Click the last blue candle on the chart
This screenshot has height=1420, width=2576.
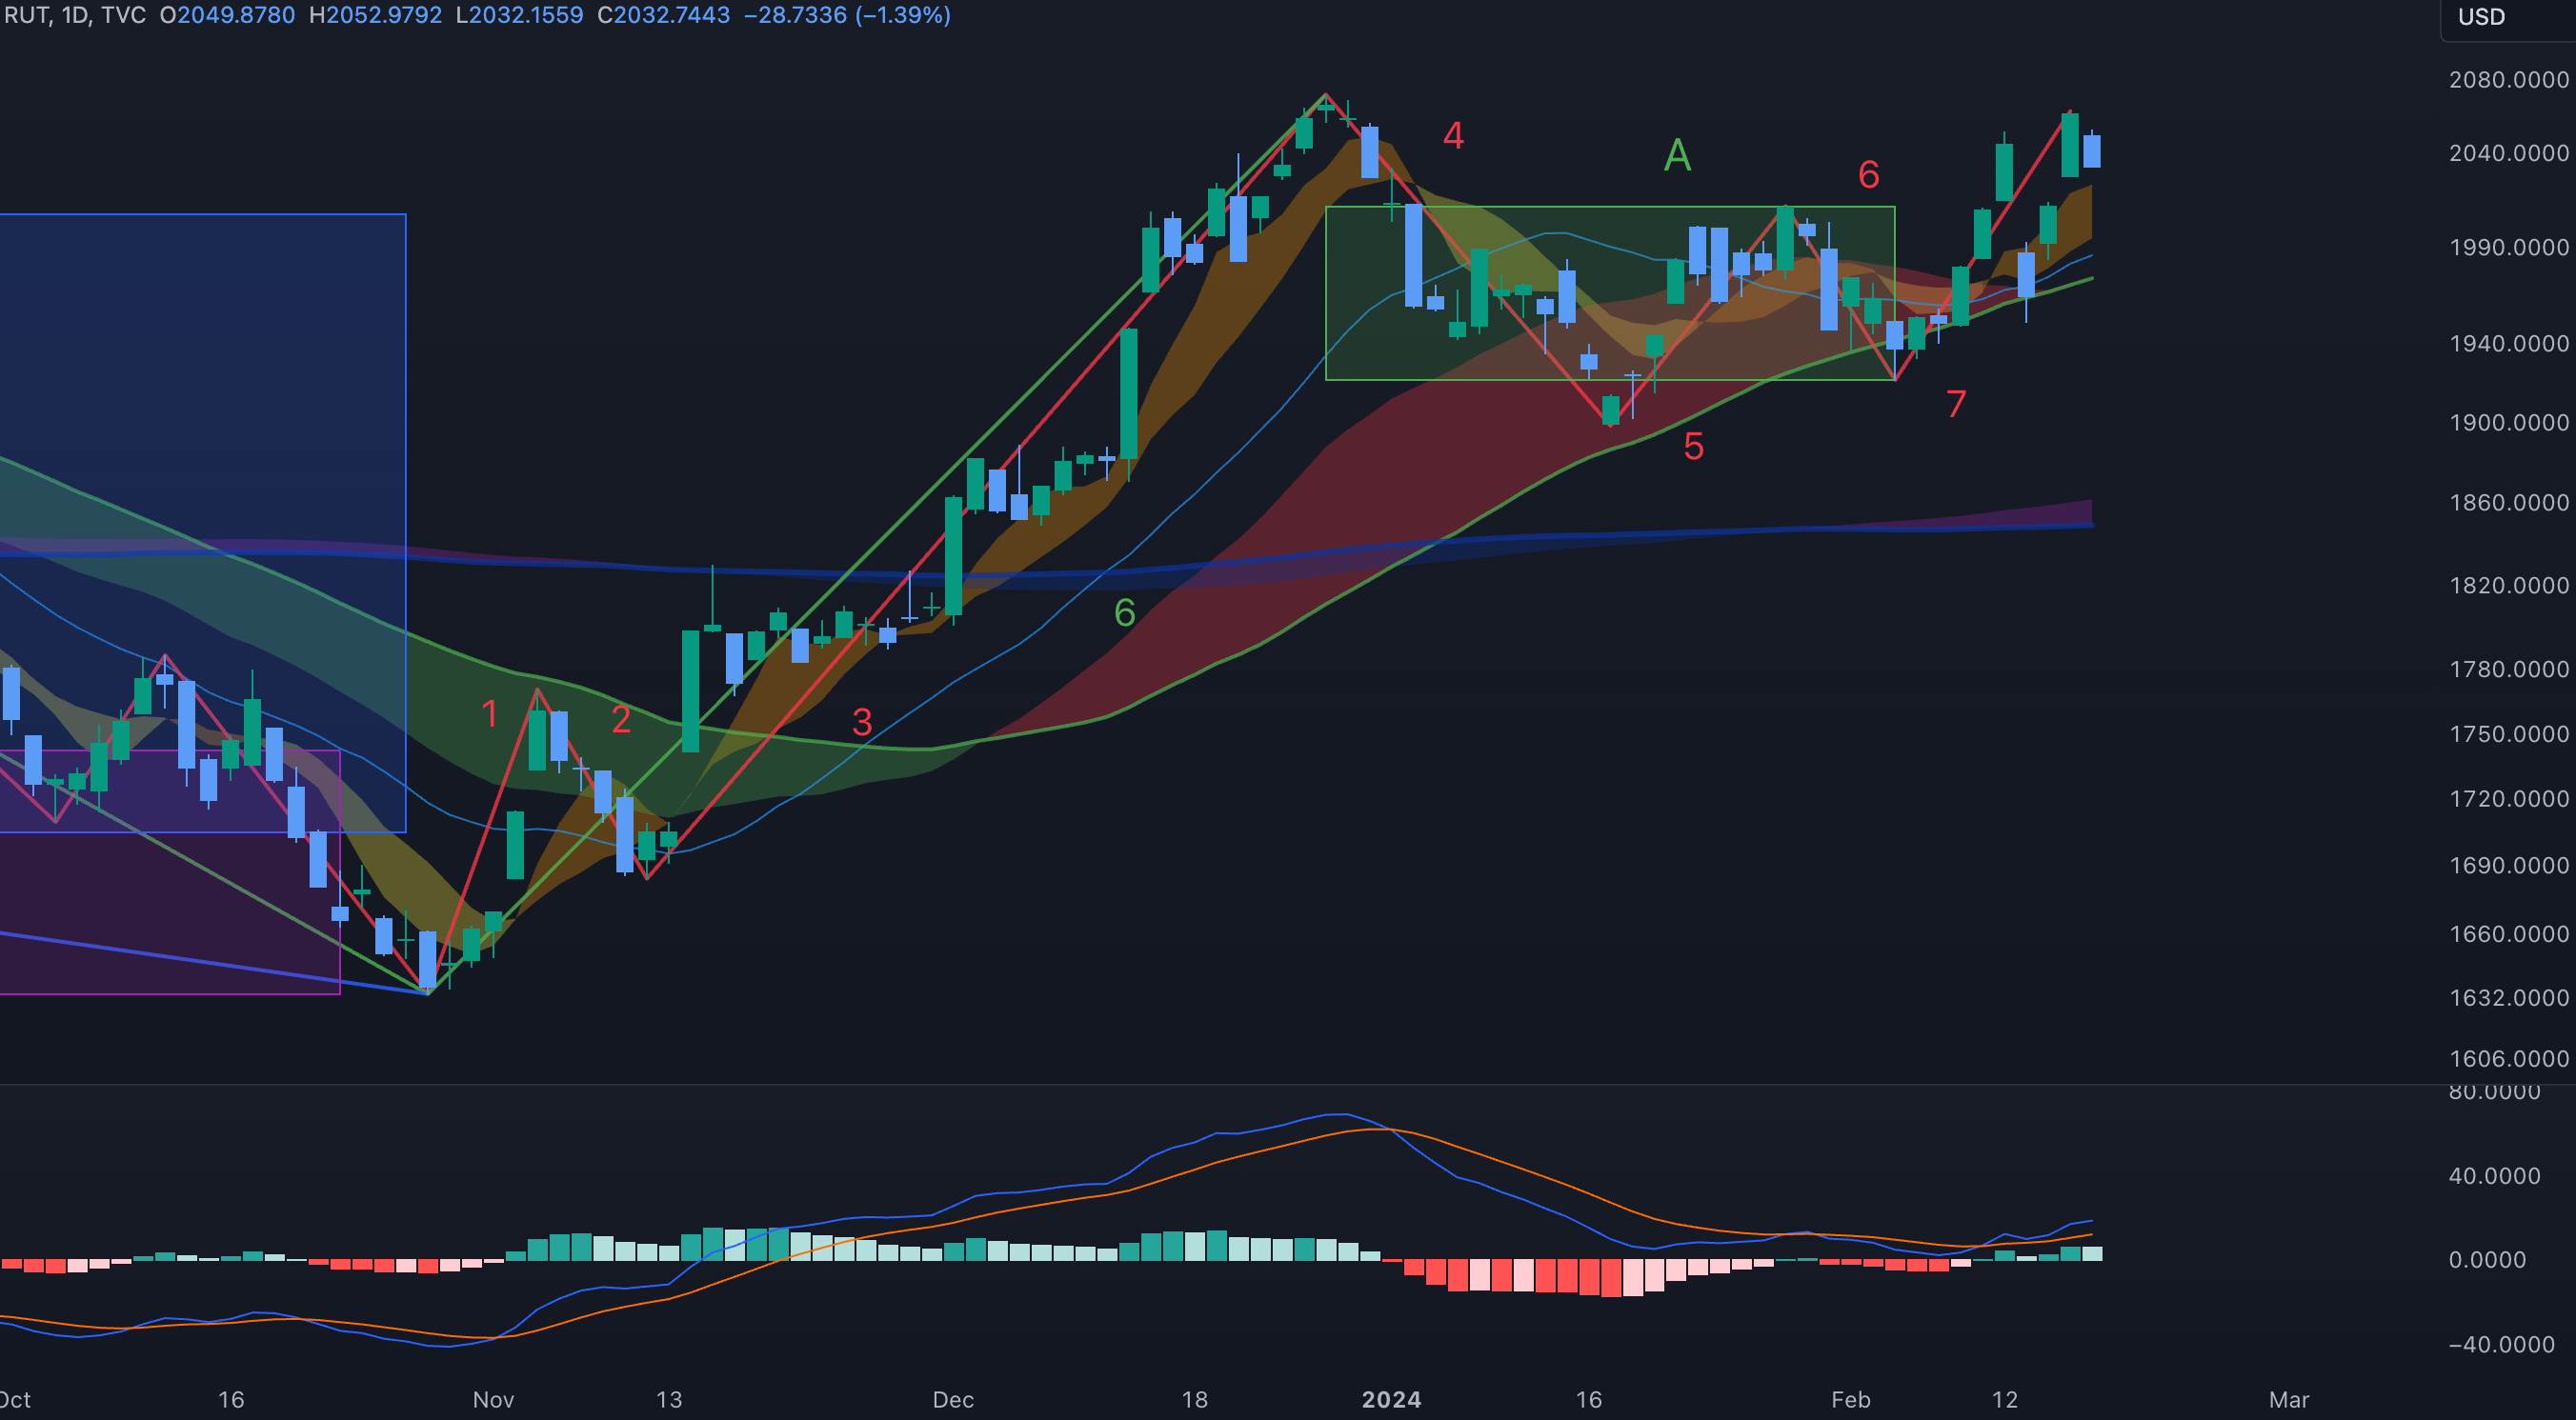pyautogui.click(x=2091, y=151)
